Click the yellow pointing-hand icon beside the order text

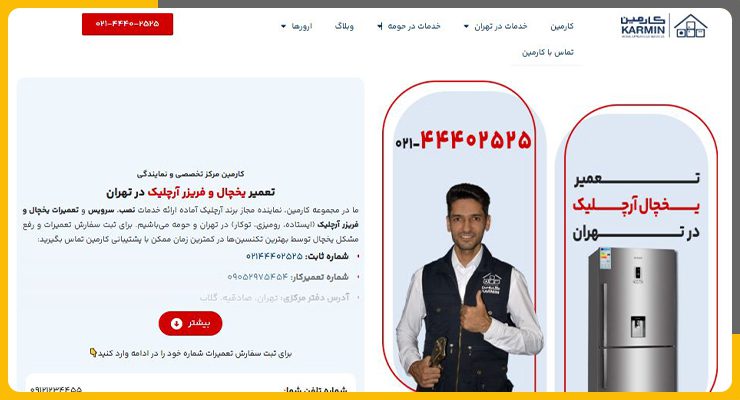(x=93, y=352)
